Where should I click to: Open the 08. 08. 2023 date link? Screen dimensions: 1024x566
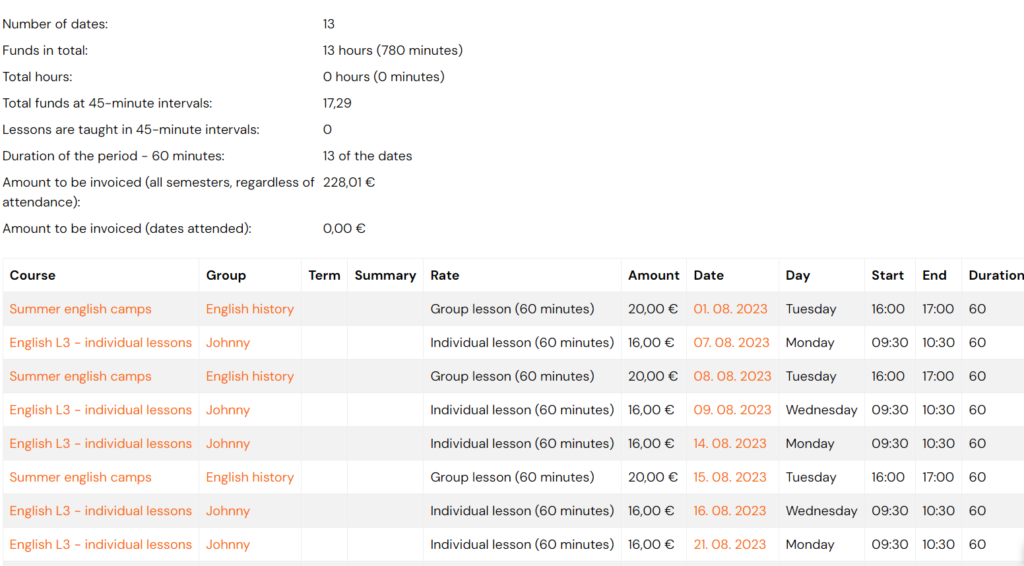[732, 376]
